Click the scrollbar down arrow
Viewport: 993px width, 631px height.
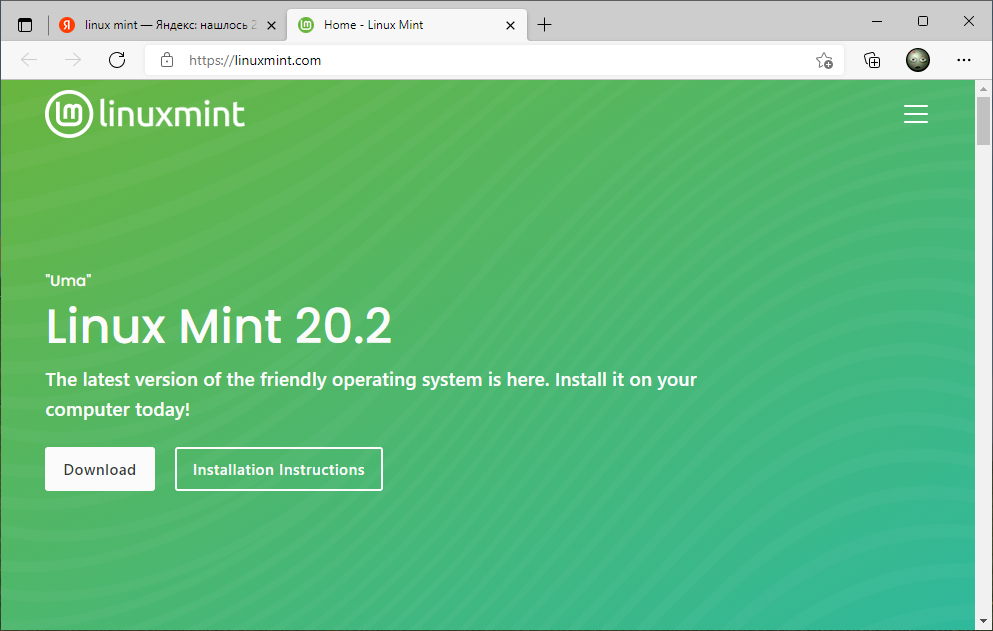coord(983,621)
